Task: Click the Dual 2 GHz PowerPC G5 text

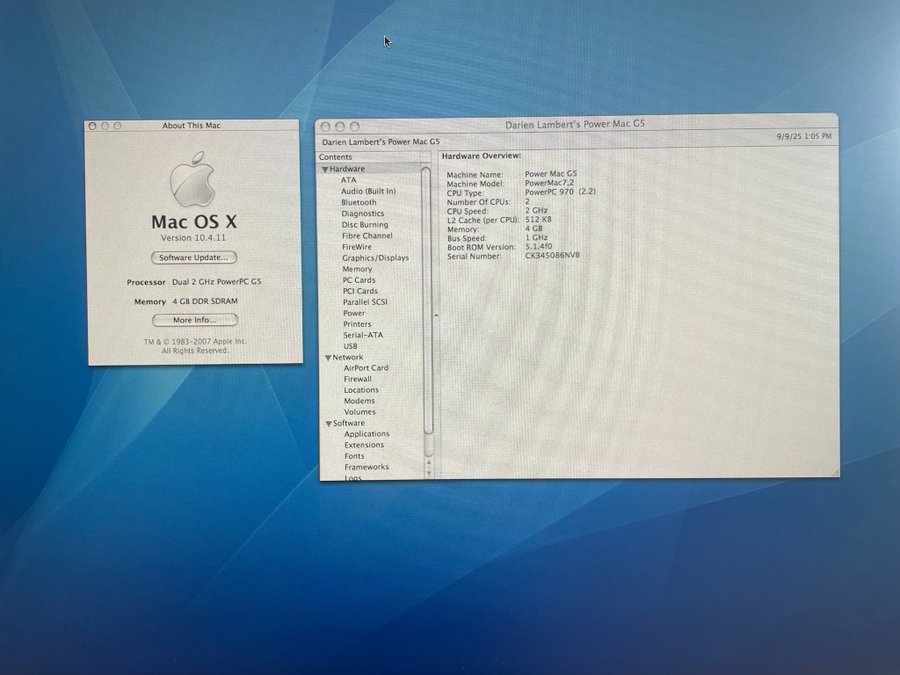Action: 217,282
